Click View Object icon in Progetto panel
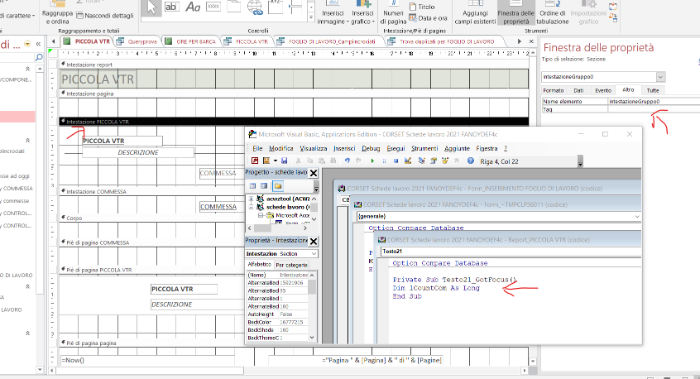This screenshot has height=379, width=700. coord(264,186)
